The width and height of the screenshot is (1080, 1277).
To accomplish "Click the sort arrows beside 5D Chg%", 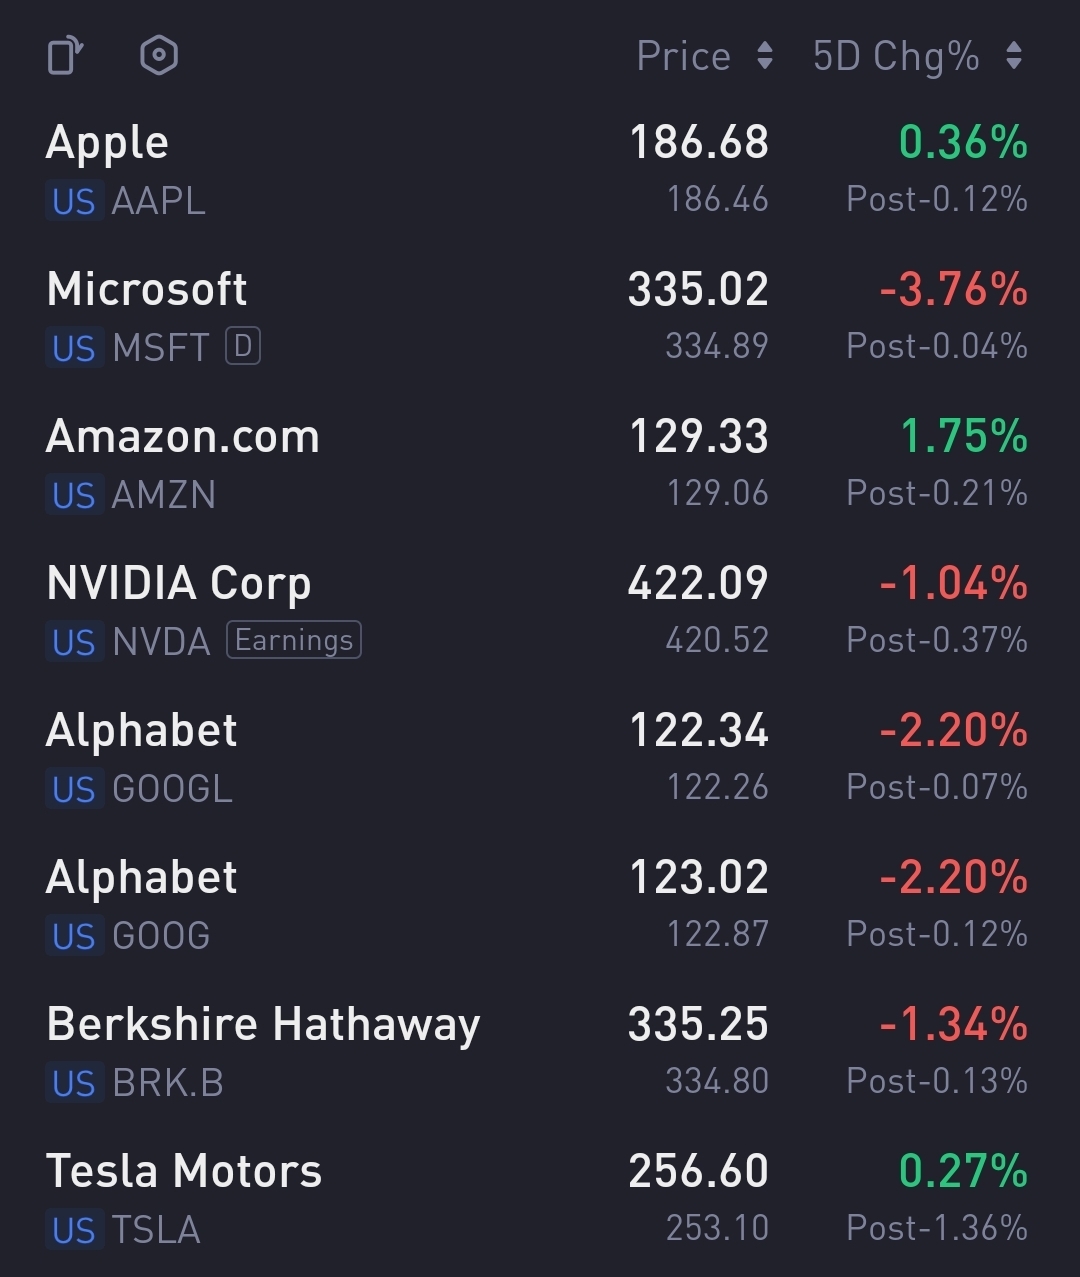I will (x=1014, y=56).
